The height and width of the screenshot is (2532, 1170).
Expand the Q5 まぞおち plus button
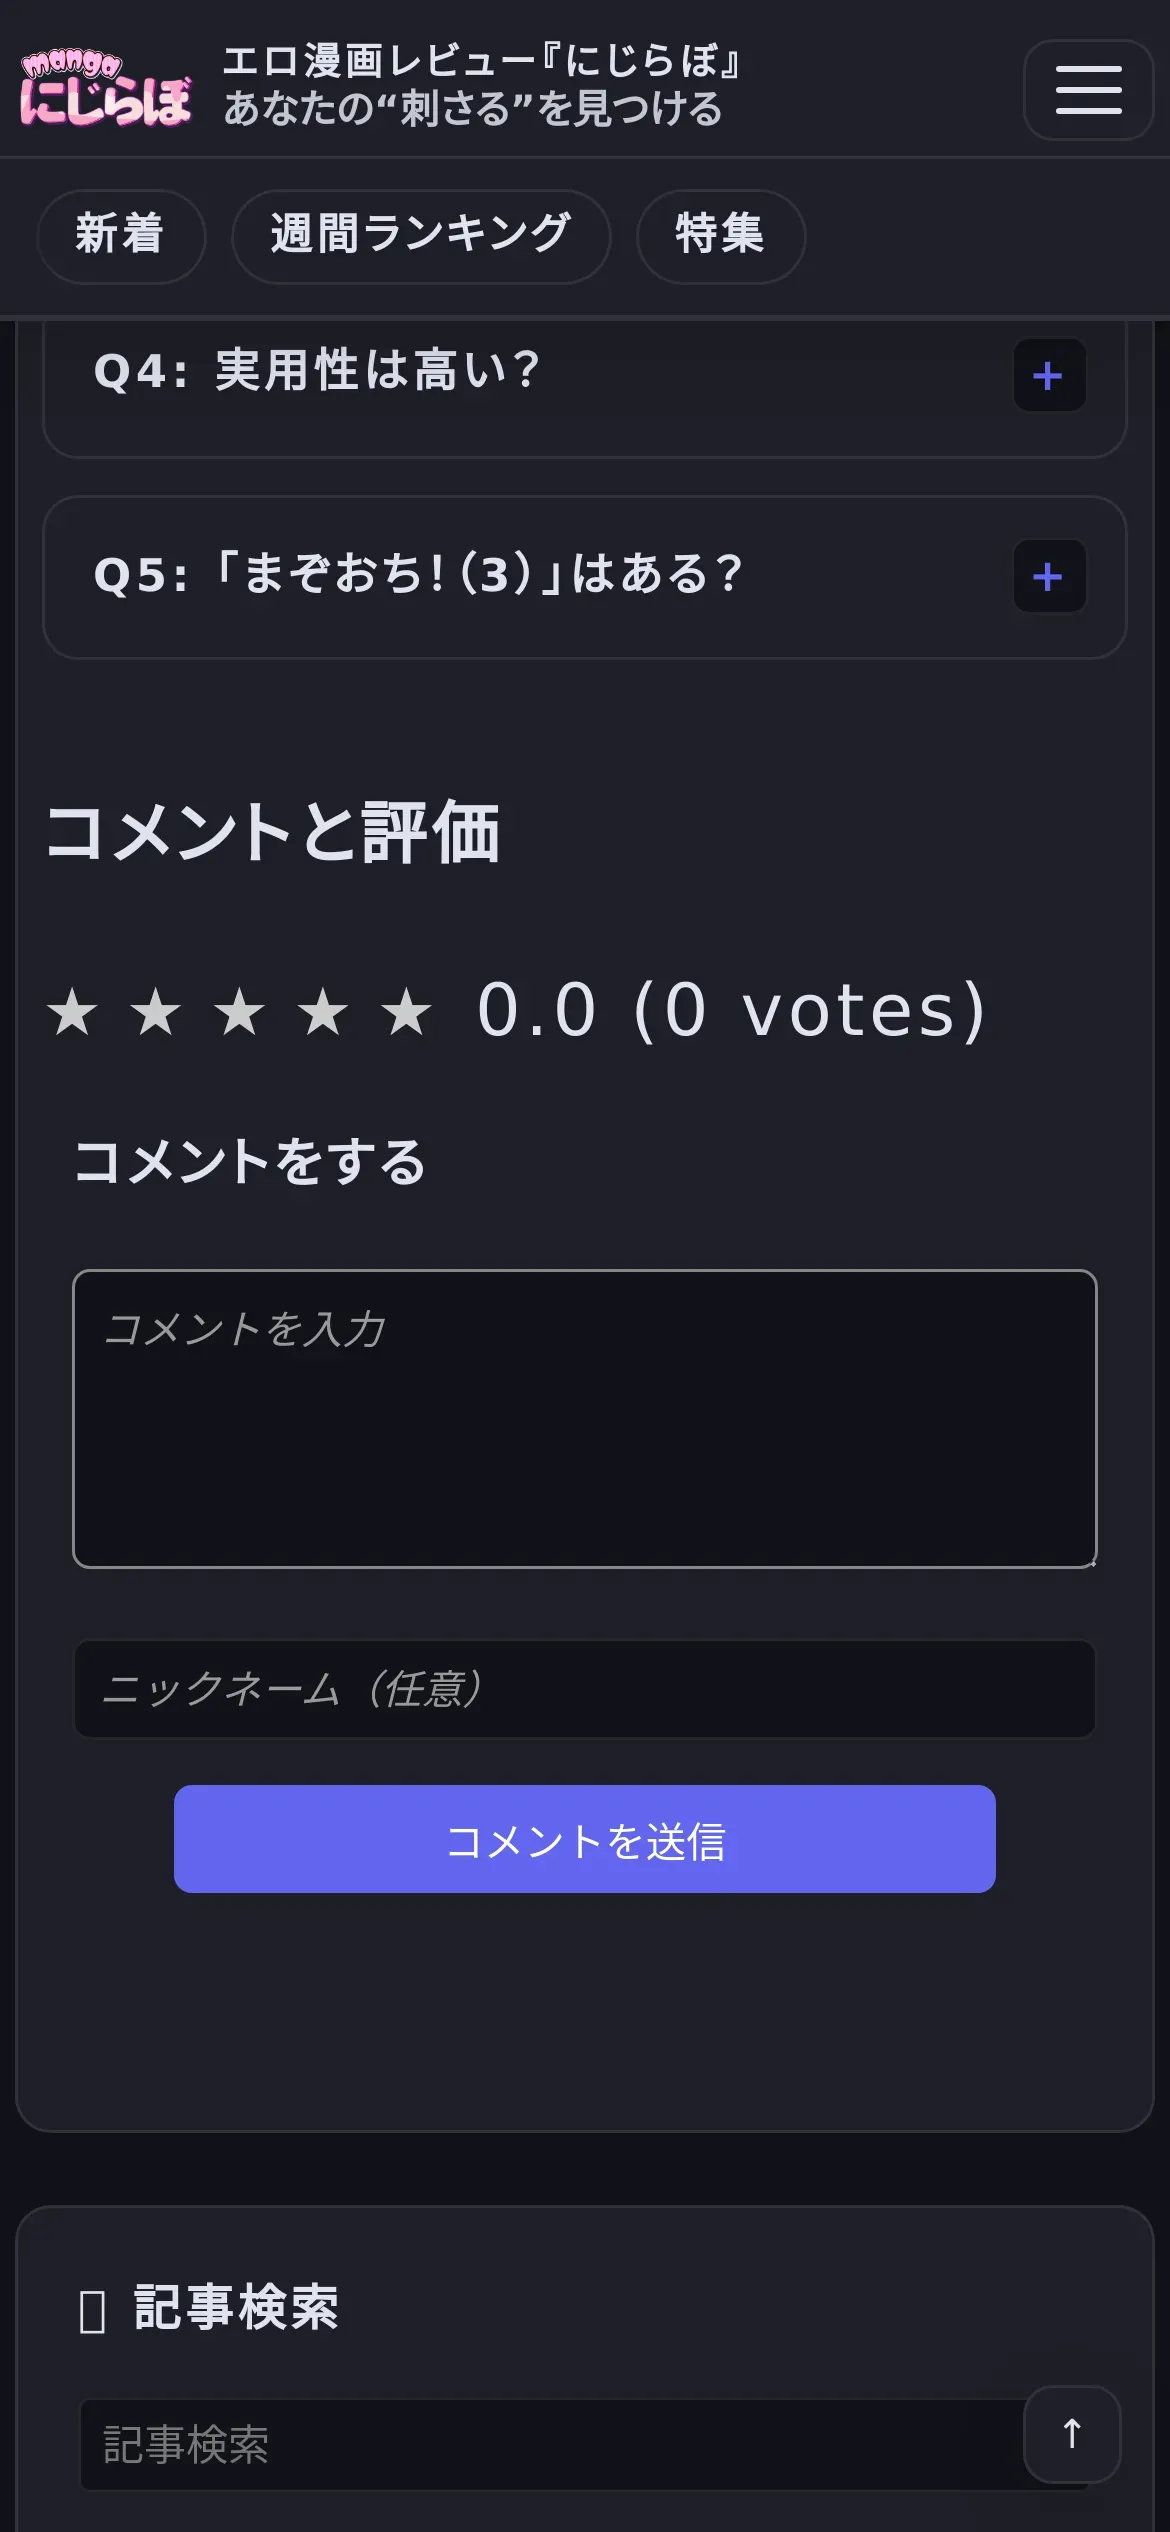pos(1049,577)
